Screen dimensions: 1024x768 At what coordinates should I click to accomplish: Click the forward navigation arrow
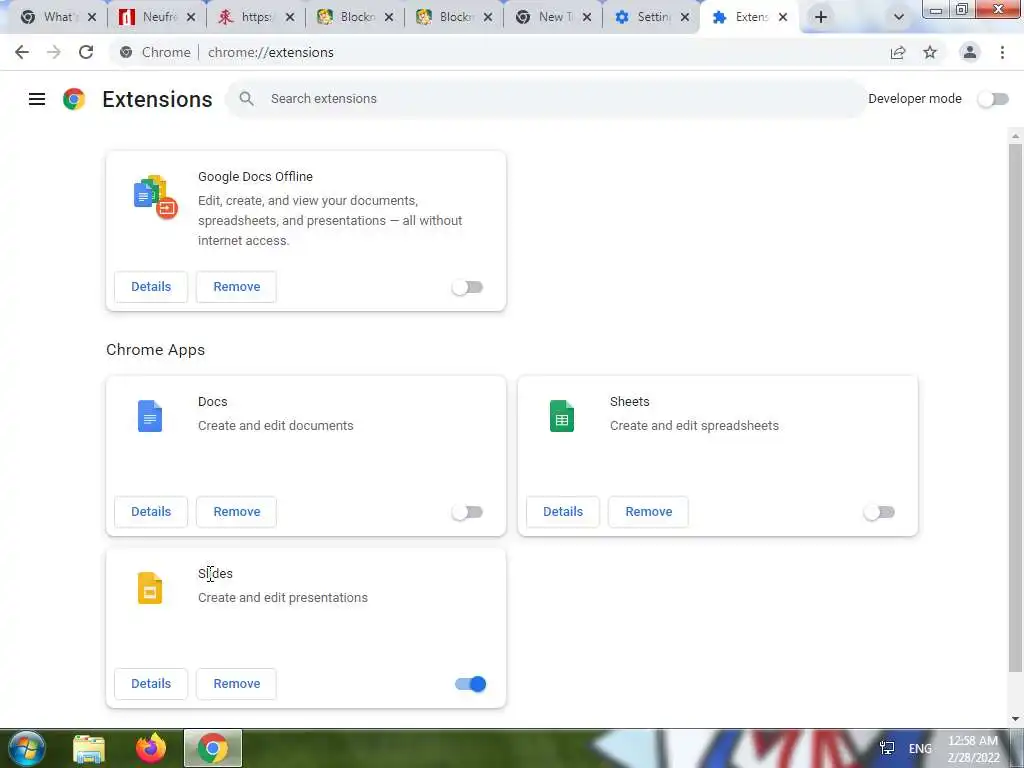[x=54, y=52]
